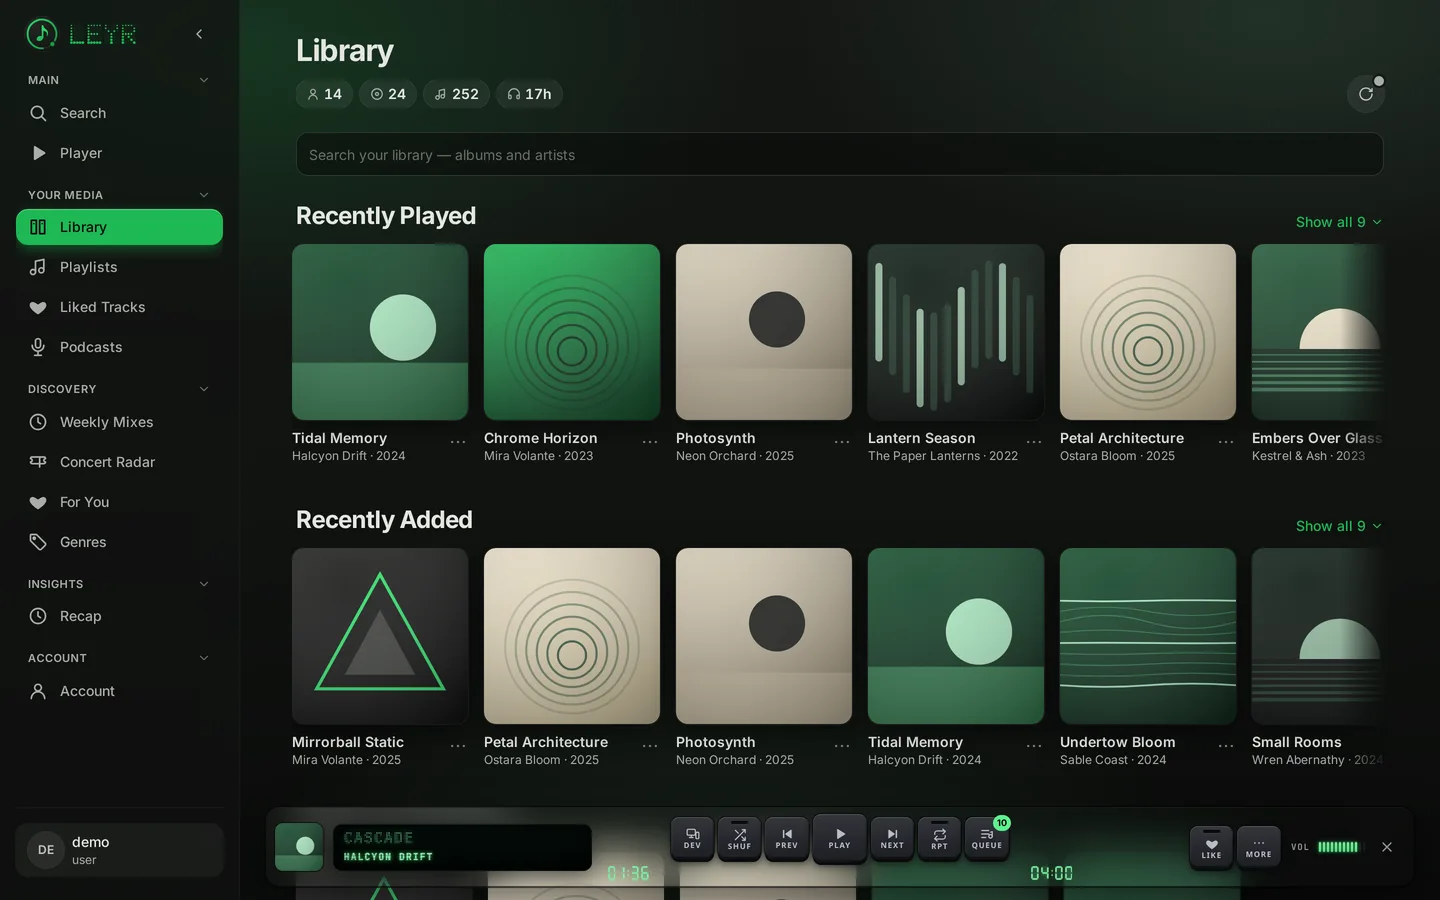Collapse the DISCOVERY section
The width and height of the screenshot is (1440, 900).
204,389
